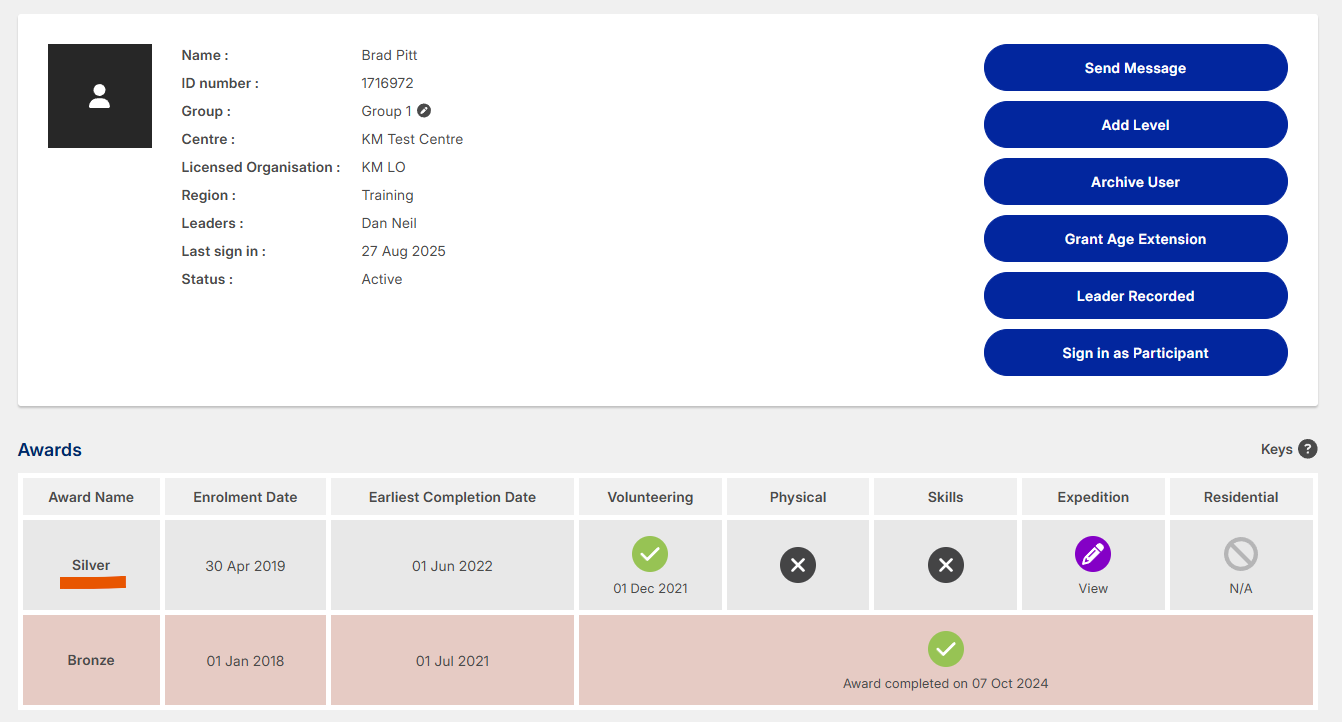Screen dimensions: 1342x722
Task: Open the Keys help question mark icon
Action: pyautogui.click(x=1307, y=449)
